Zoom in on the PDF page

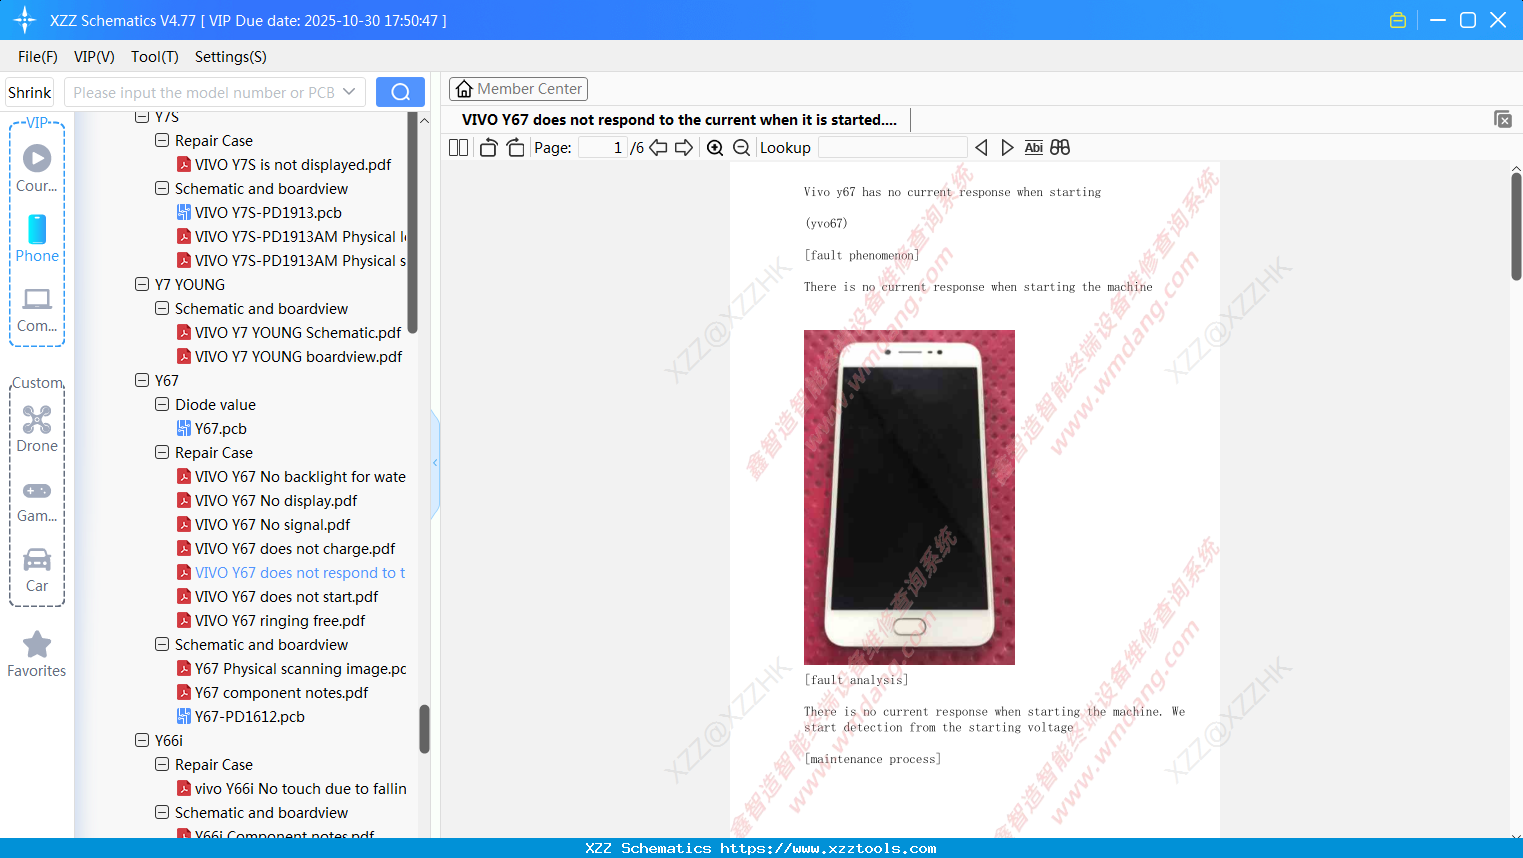point(716,147)
